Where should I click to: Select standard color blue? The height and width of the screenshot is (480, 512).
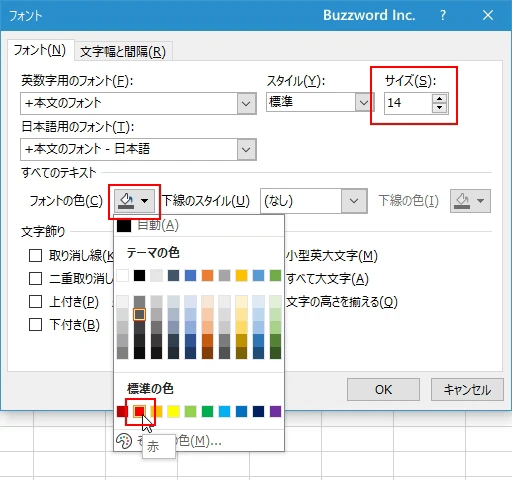coord(241,411)
